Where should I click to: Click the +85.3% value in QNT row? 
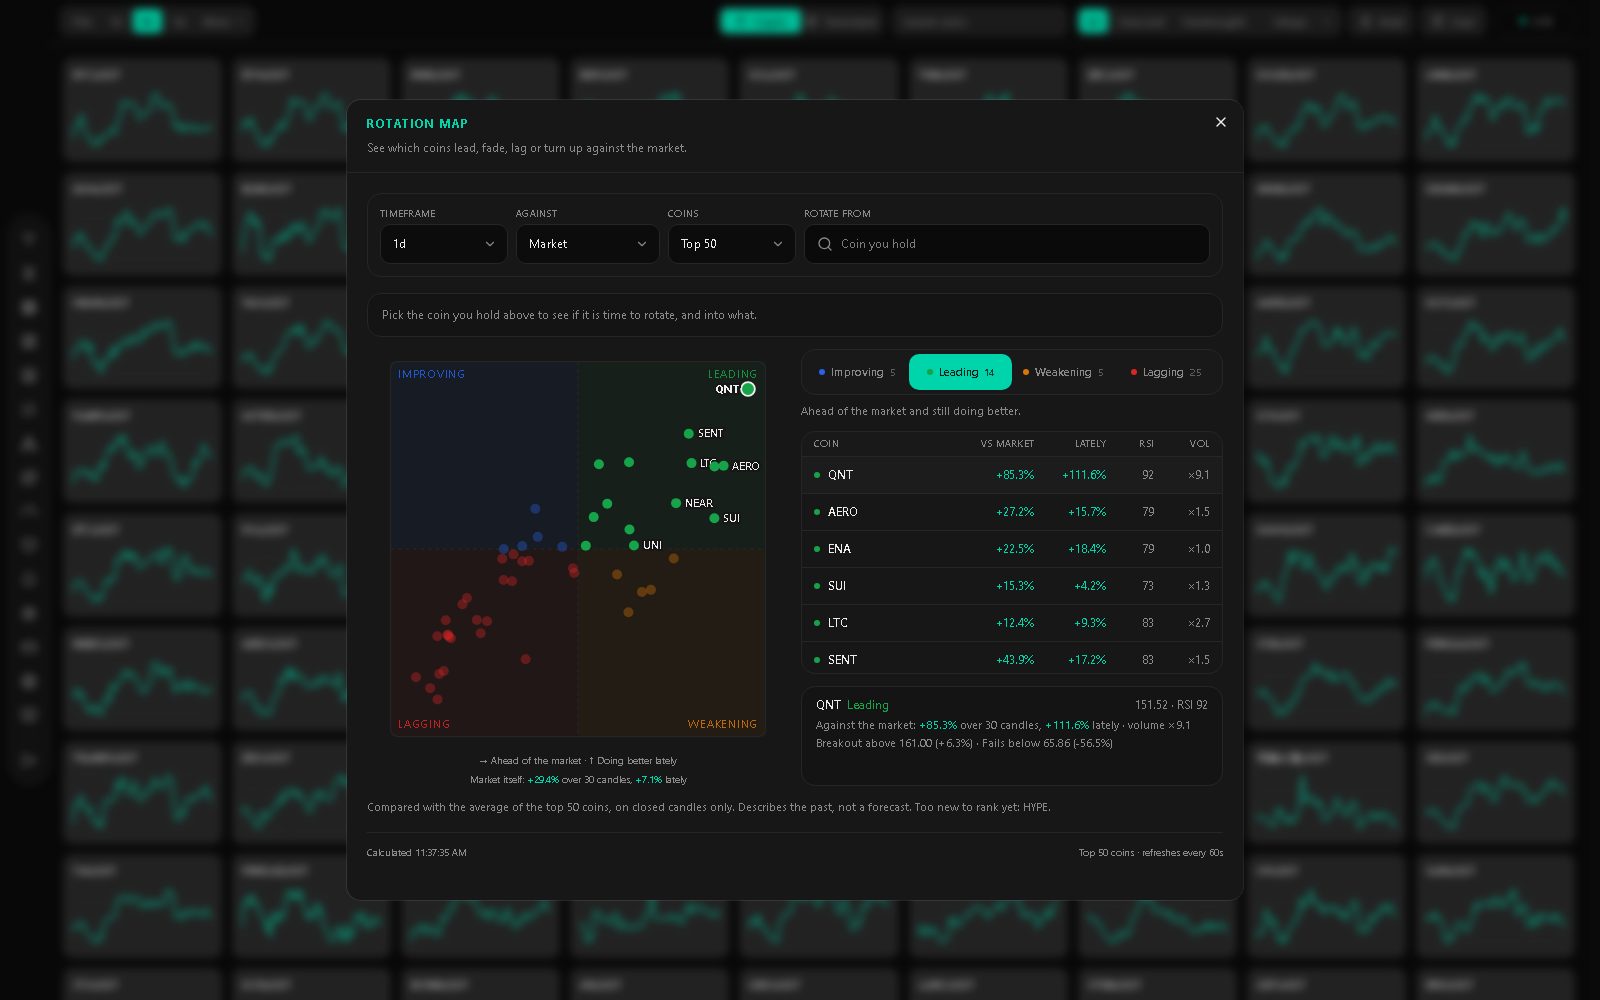click(1015, 475)
